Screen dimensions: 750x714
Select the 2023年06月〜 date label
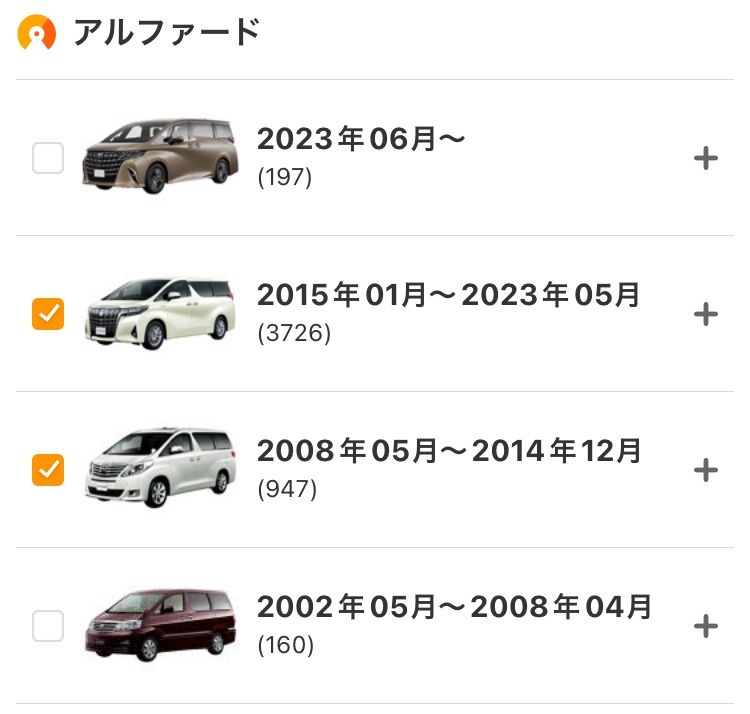[x=361, y=139]
